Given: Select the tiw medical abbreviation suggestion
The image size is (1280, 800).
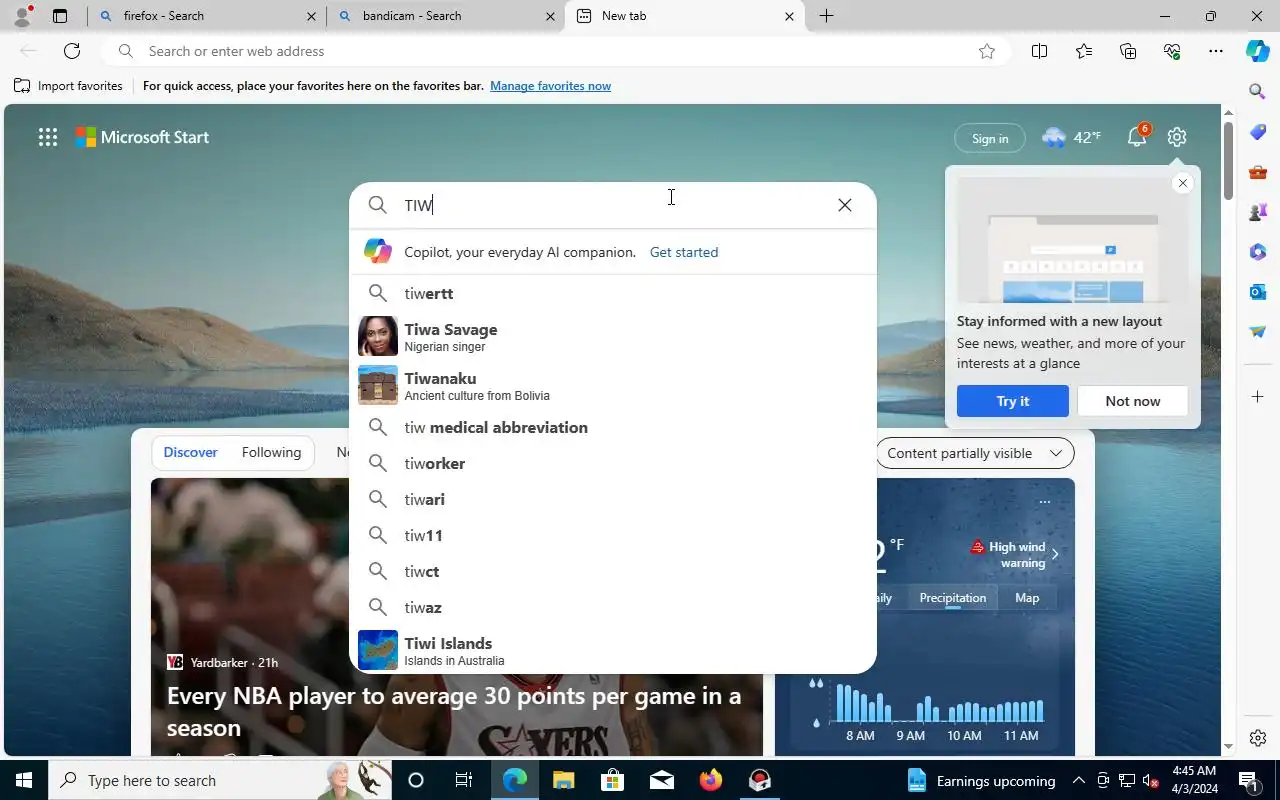Looking at the screenshot, I should [x=613, y=427].
